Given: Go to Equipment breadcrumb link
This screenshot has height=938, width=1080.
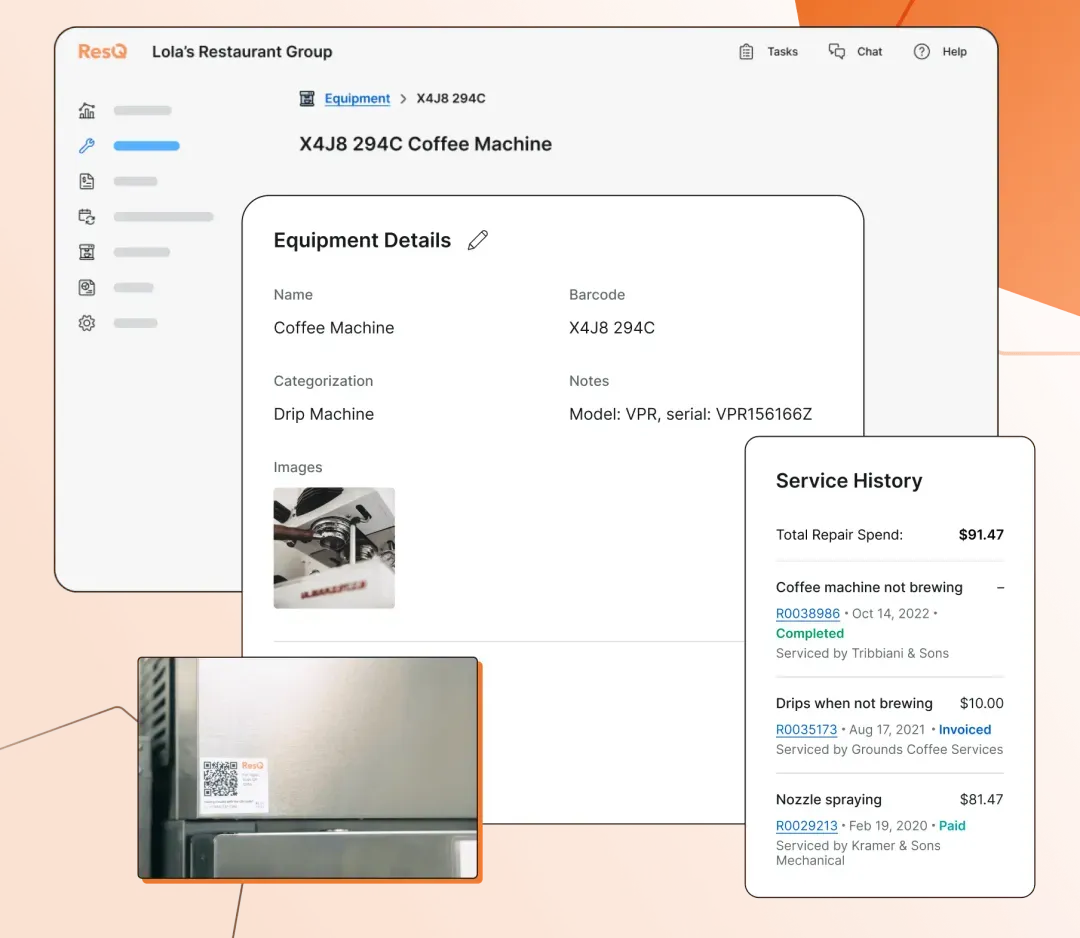Looking at the screenshot, I should pyautogui.click(x=357, y=98).
